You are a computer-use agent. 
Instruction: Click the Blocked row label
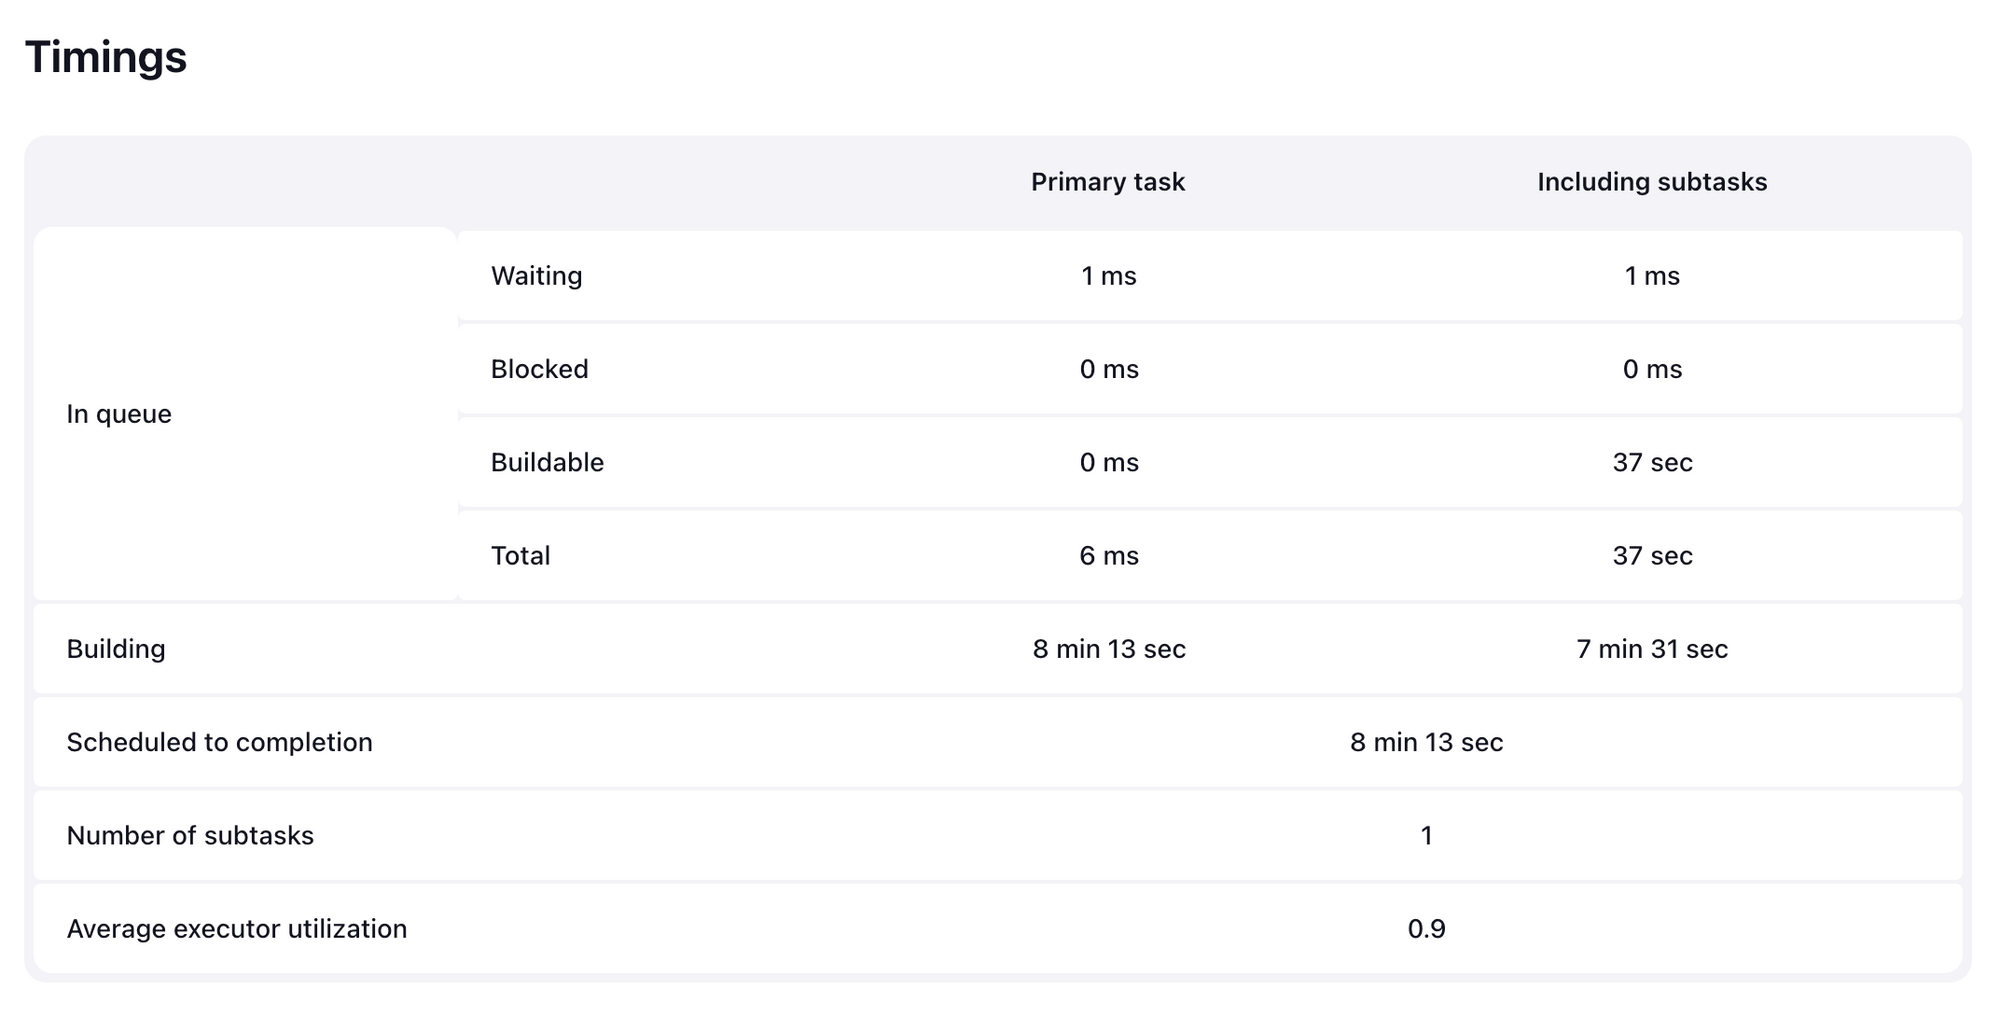pyautogui.click(x=539, y=369)
